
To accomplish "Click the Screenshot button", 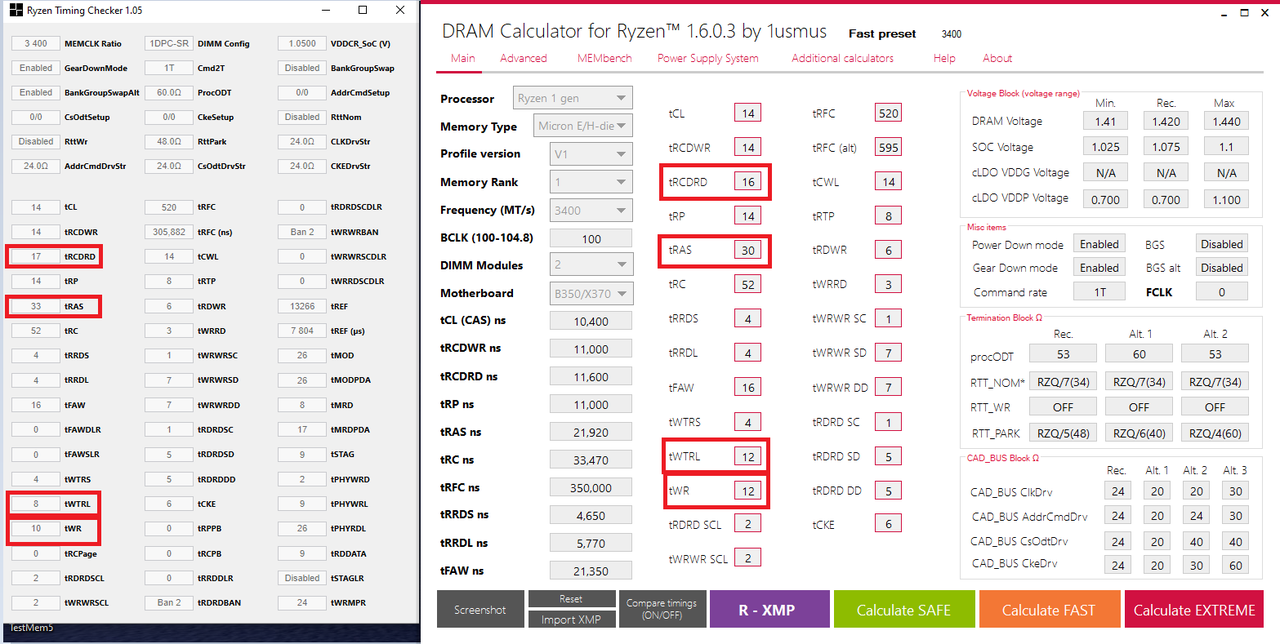I will point(479,610).
